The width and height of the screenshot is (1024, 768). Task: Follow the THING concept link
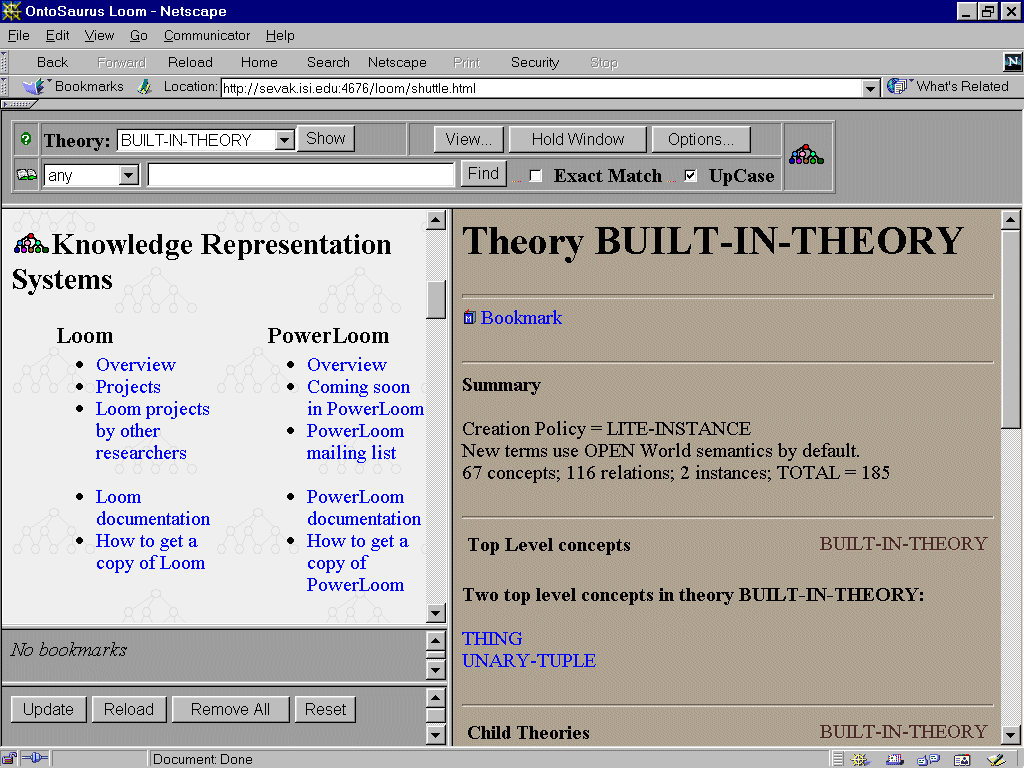[492, 638]
